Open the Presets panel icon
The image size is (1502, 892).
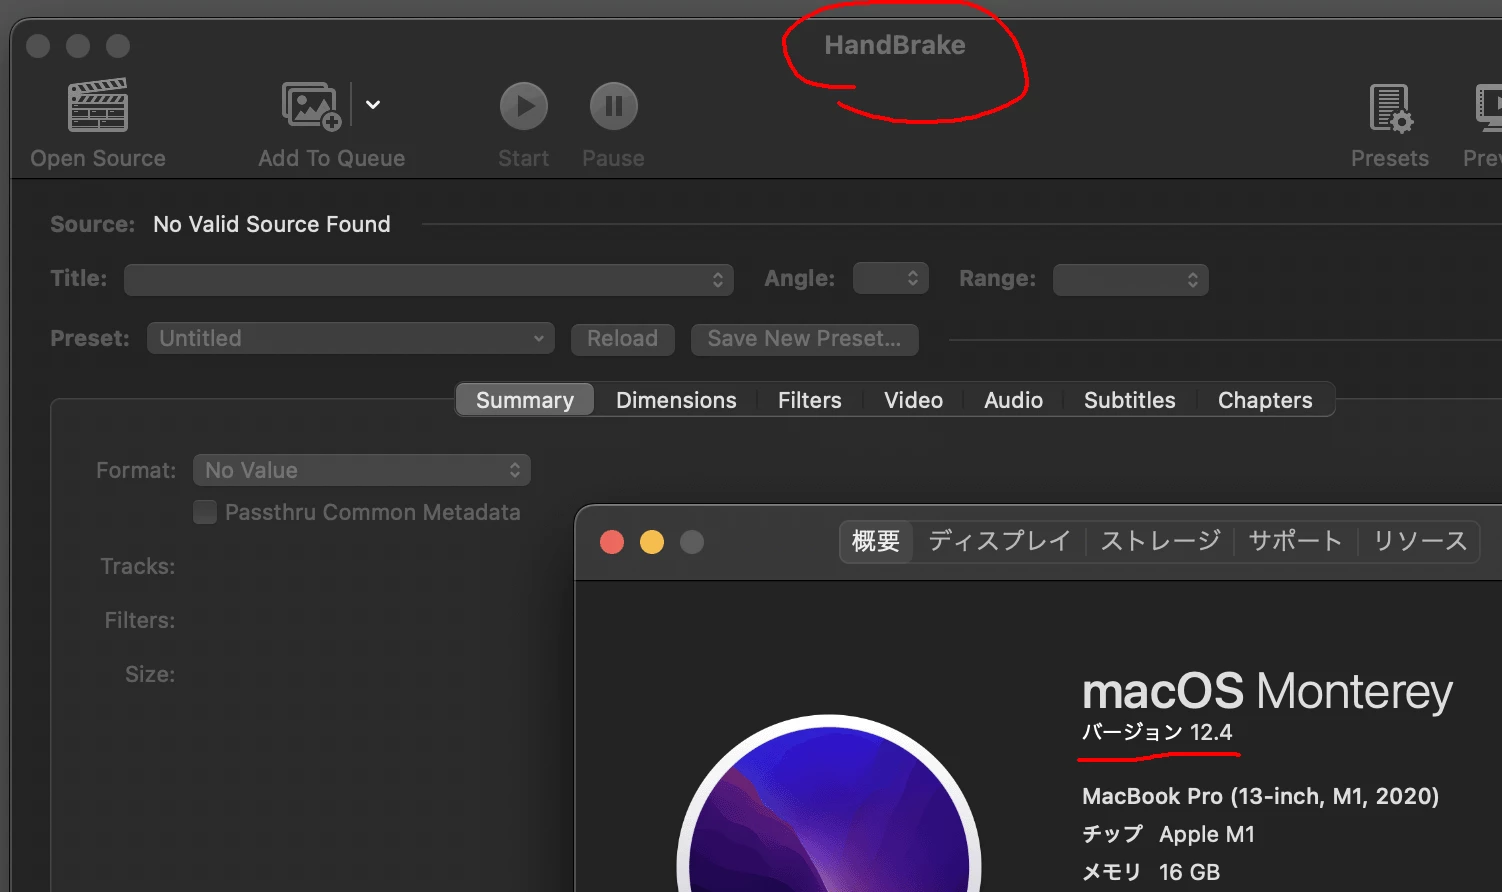1390,107
